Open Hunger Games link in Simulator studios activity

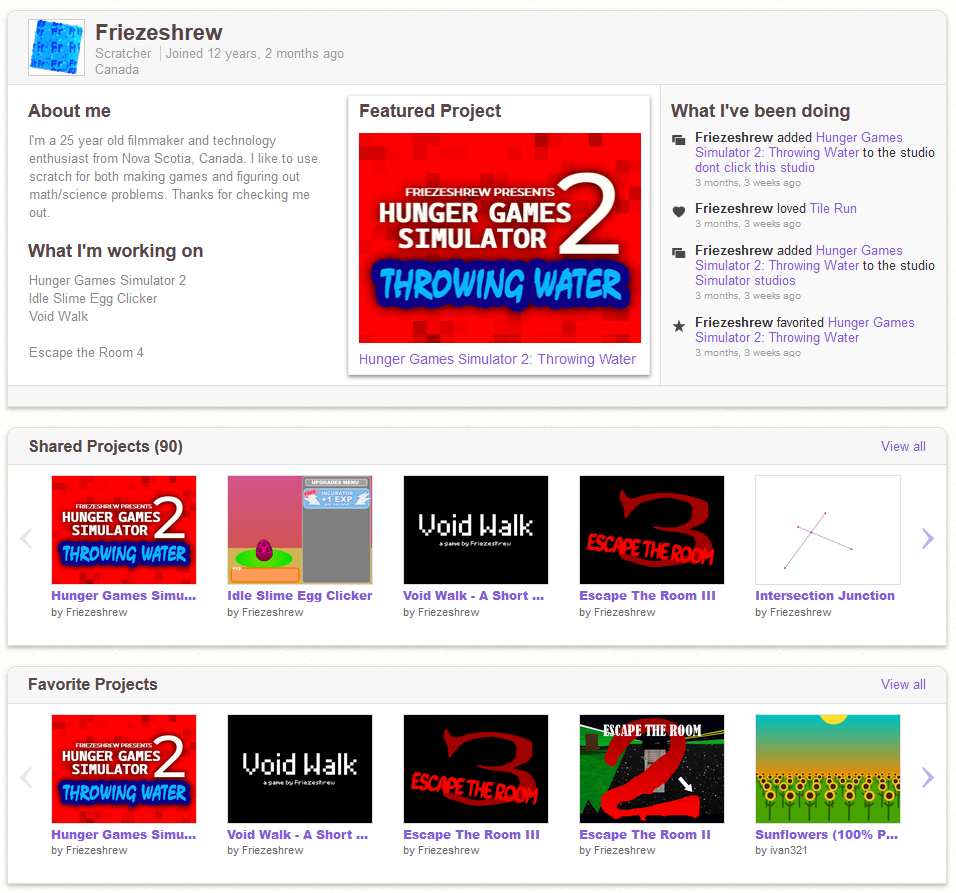(x=799, y=258)
